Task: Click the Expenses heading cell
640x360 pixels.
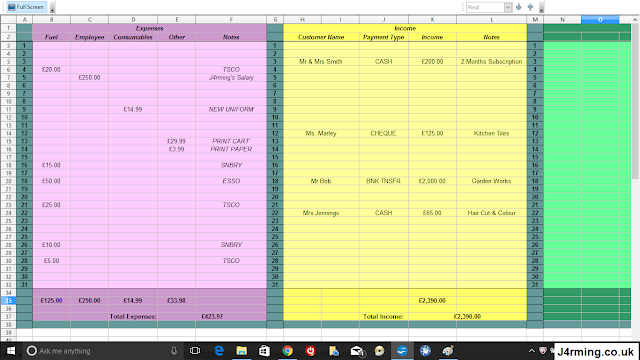Action: click(149, 28)
